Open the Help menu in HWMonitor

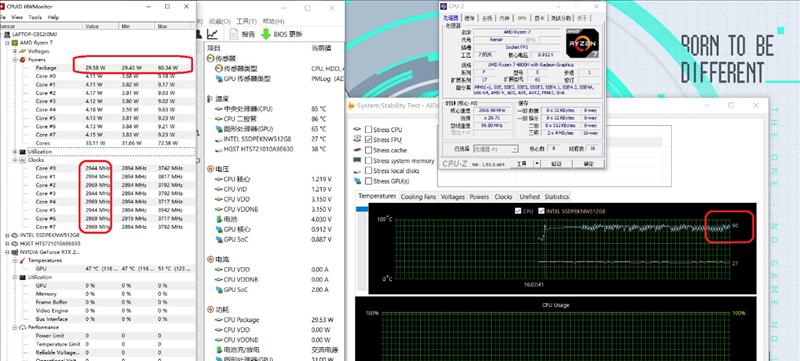tap(53, 17)
